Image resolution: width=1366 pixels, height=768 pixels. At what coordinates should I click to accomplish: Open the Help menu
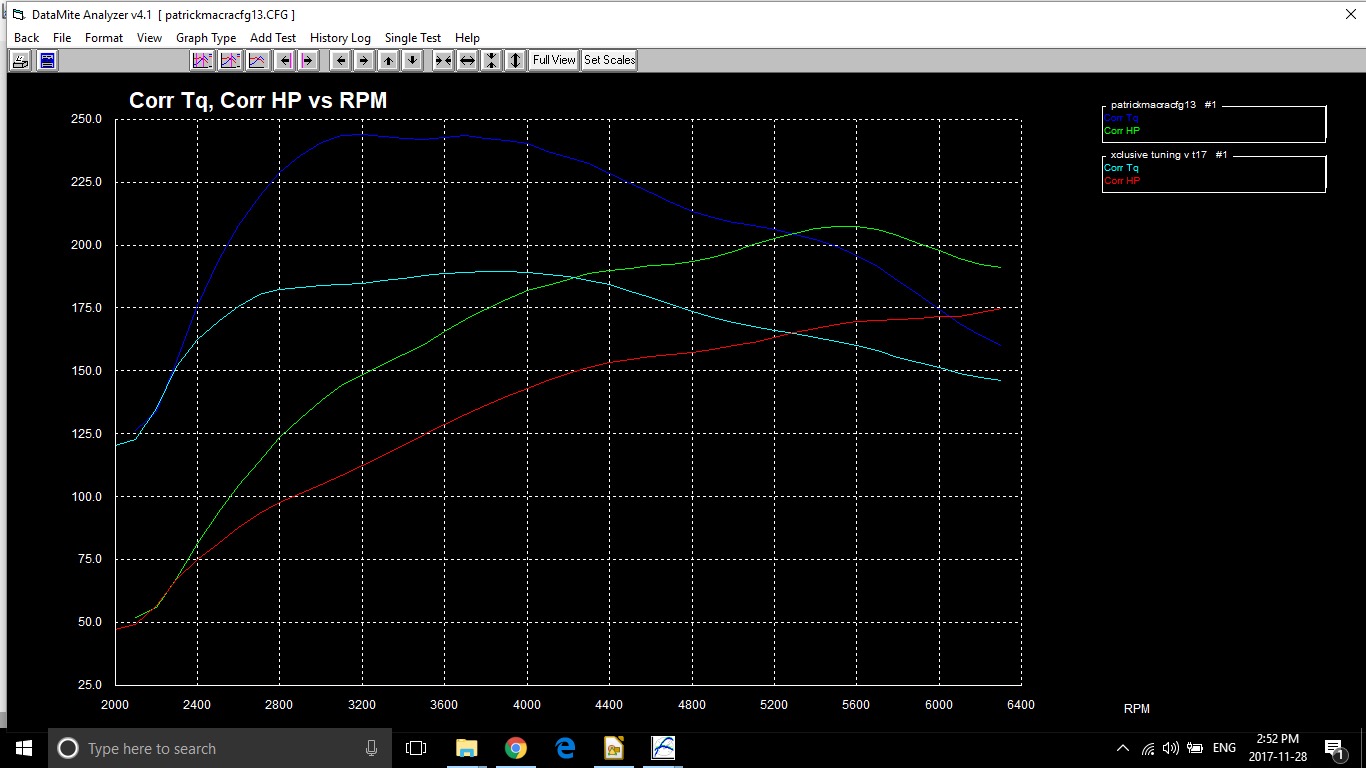[467, 38]
